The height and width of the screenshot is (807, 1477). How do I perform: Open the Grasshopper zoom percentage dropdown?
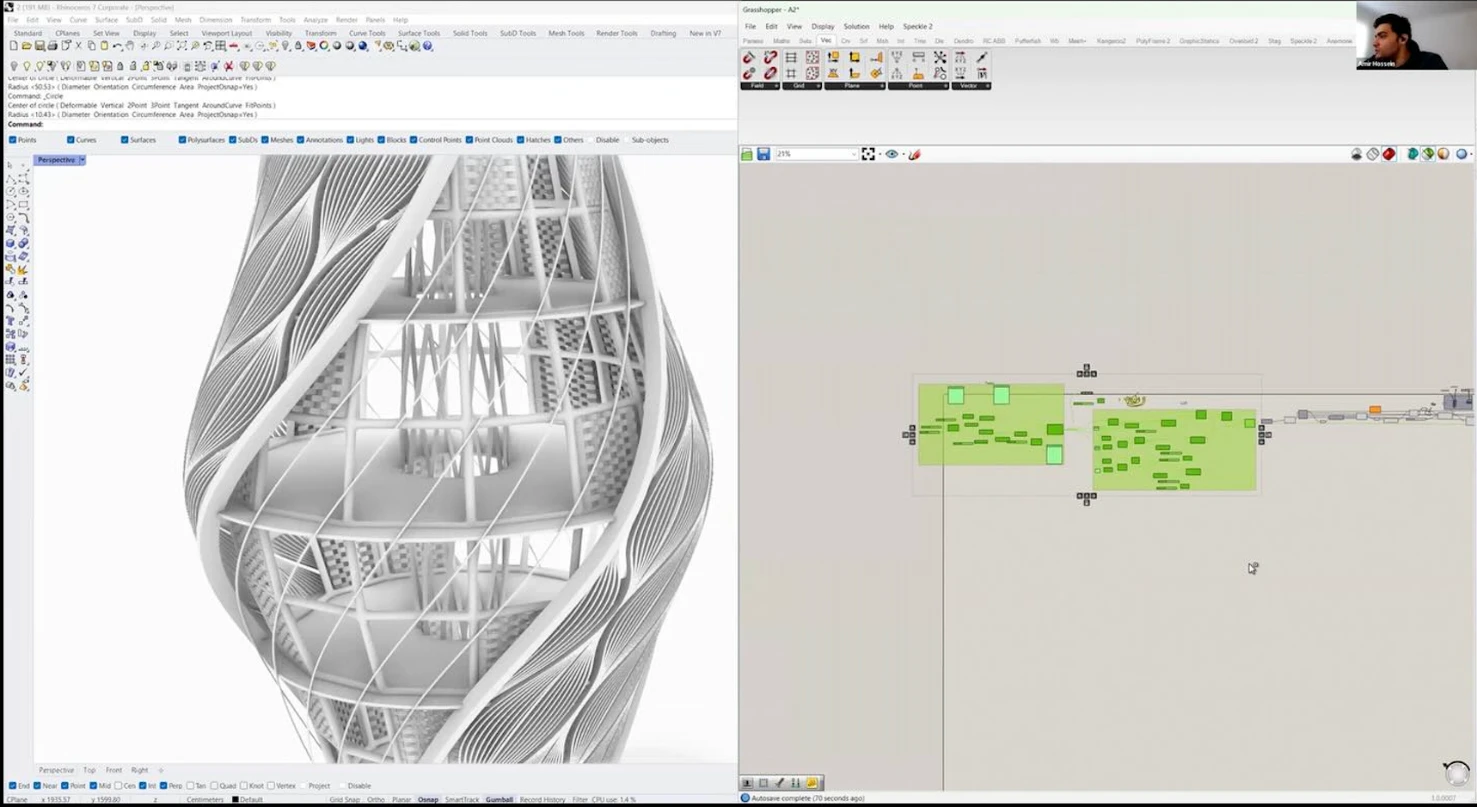(853, 154)
